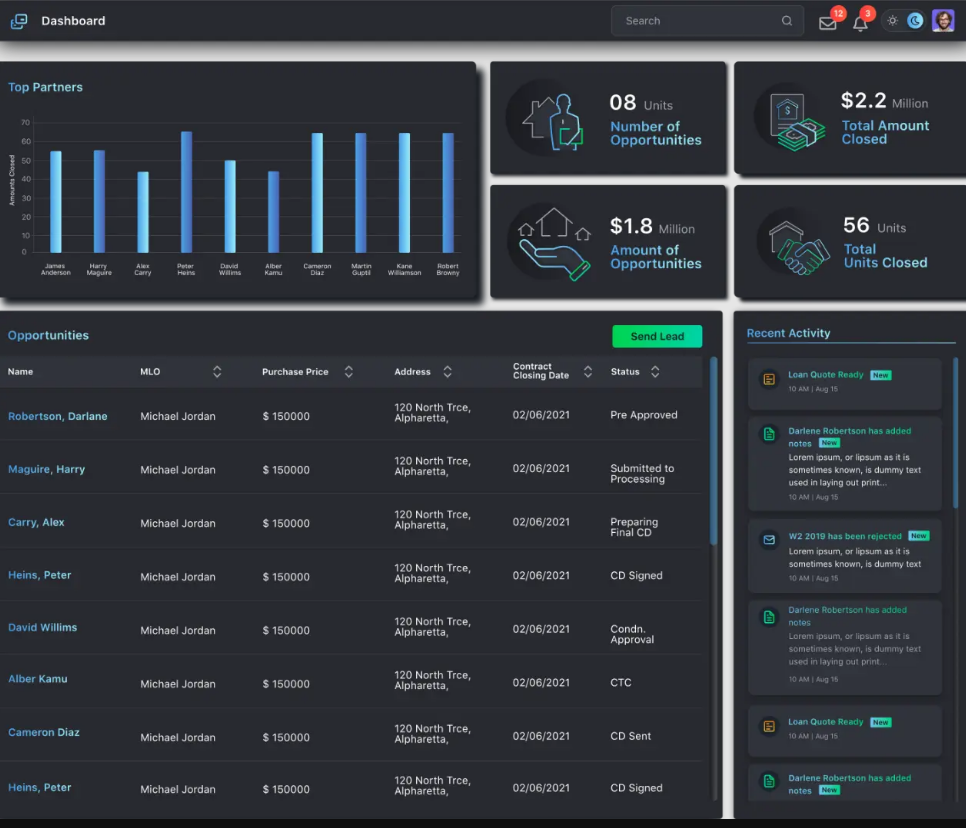The height and width of the screenshot is (828, 966).
Task: Sort by Status column arrows
Action: point(655,371)
